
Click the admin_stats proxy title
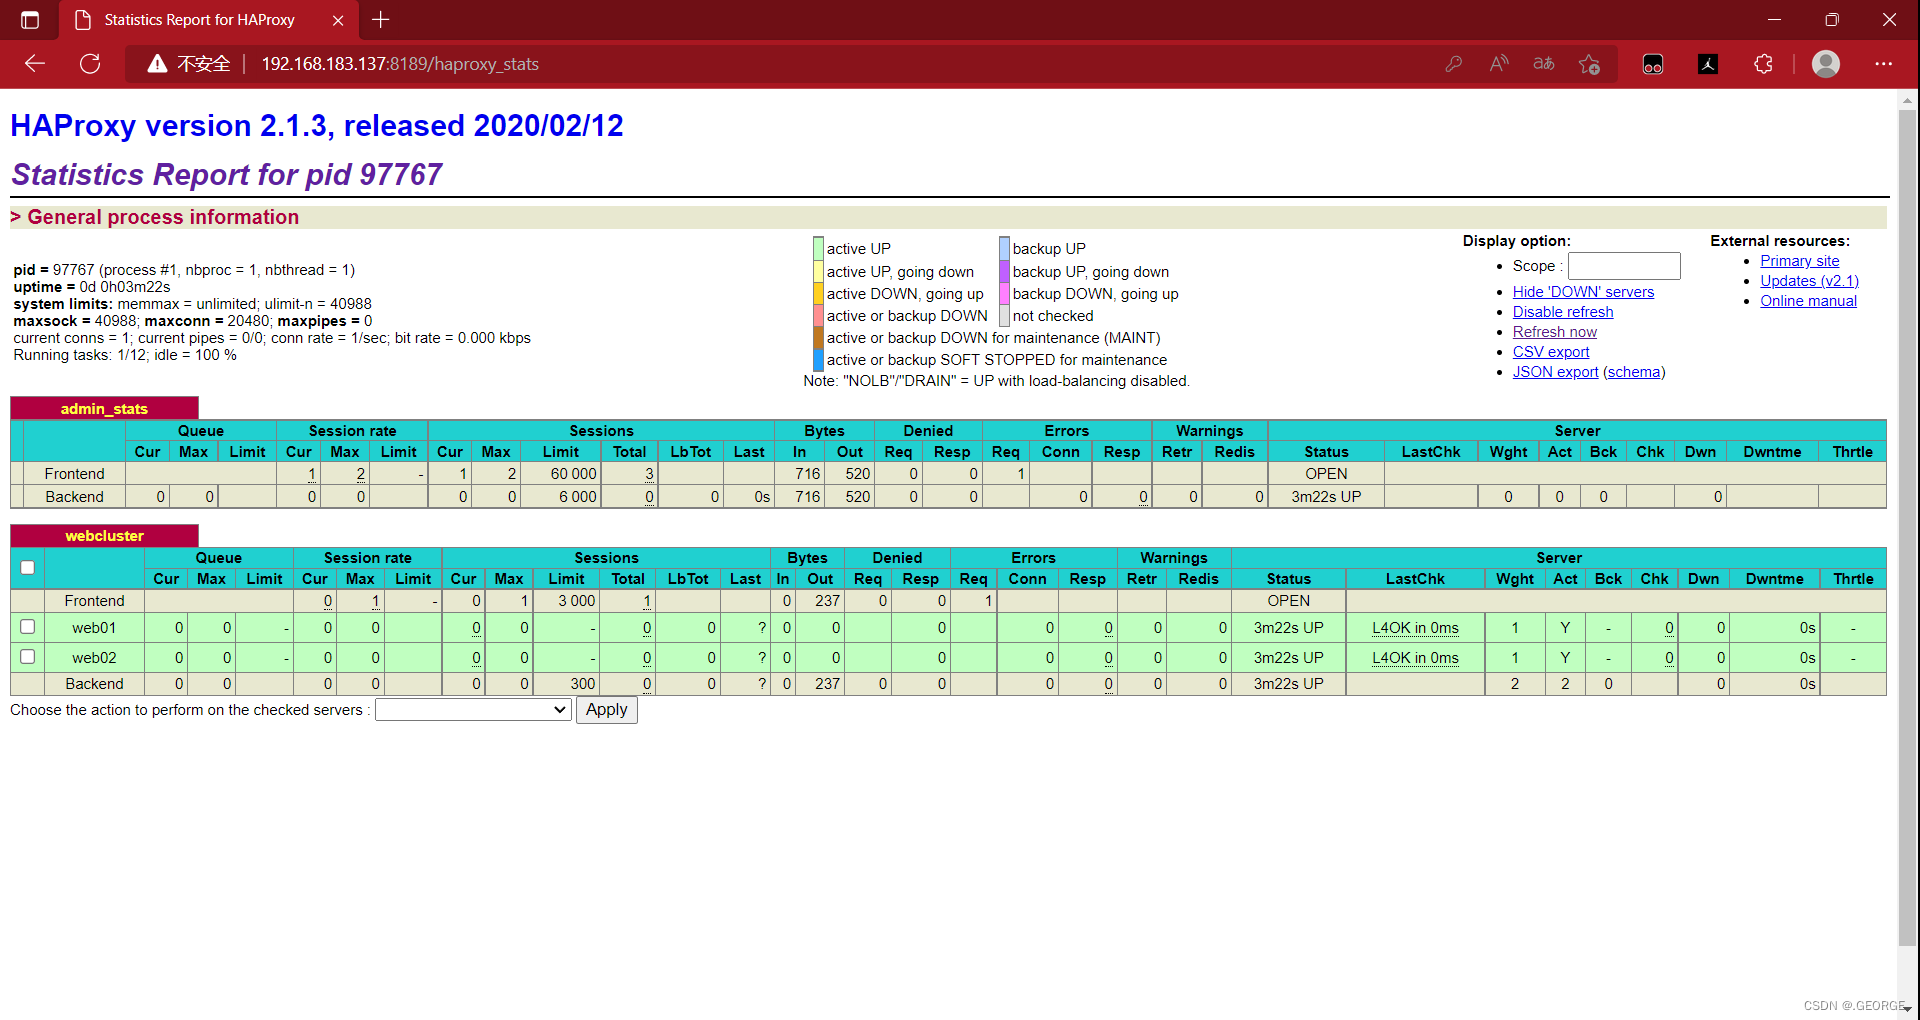coord(104,408)
